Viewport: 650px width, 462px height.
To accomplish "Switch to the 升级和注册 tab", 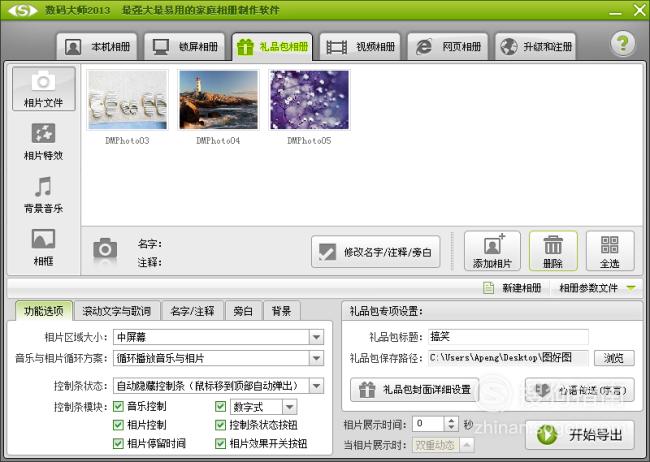I will 535,46.
